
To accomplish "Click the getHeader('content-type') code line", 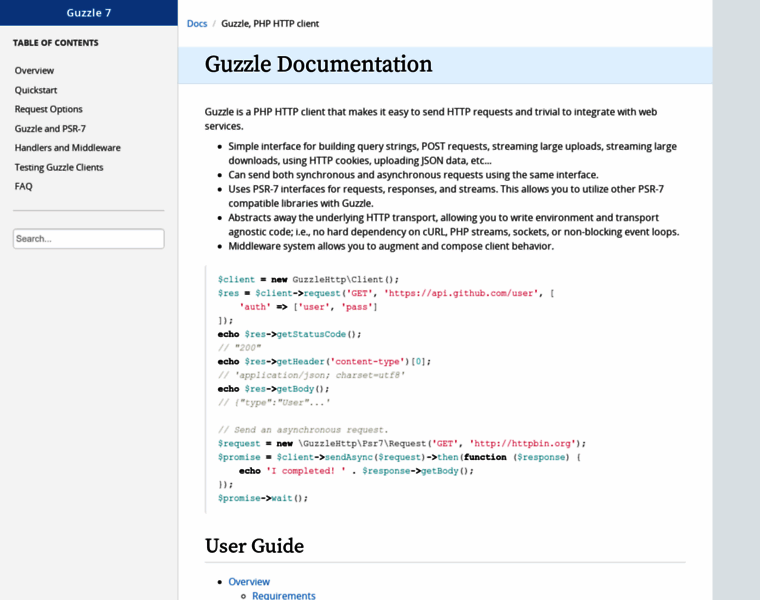I will [x=324, y=362].
